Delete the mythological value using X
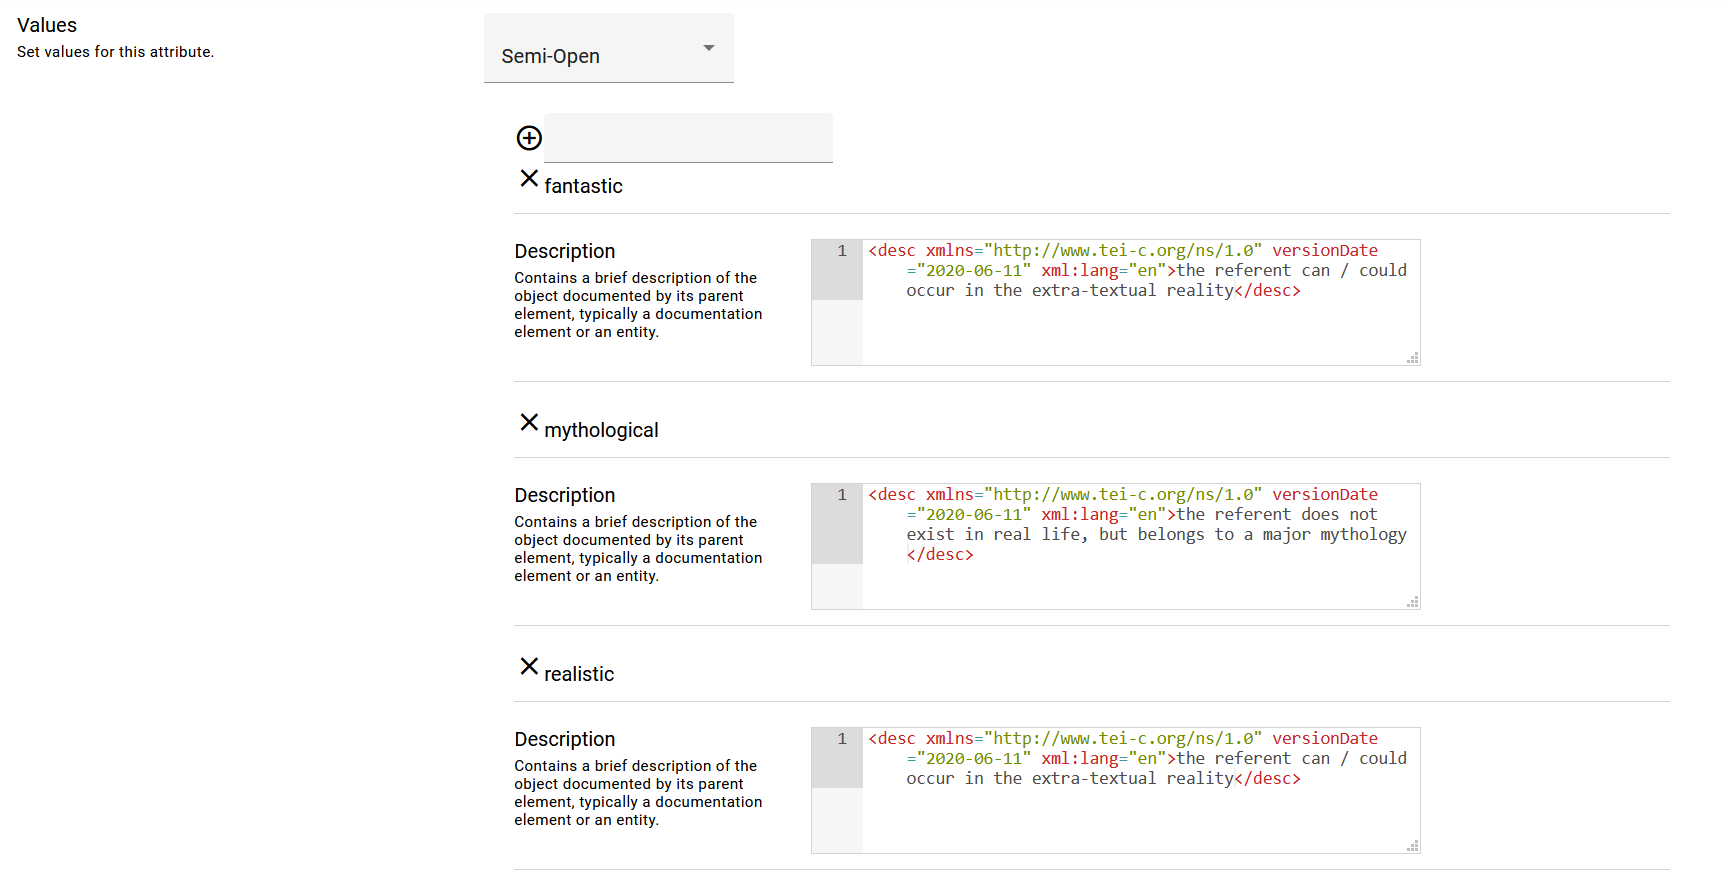 529,422
